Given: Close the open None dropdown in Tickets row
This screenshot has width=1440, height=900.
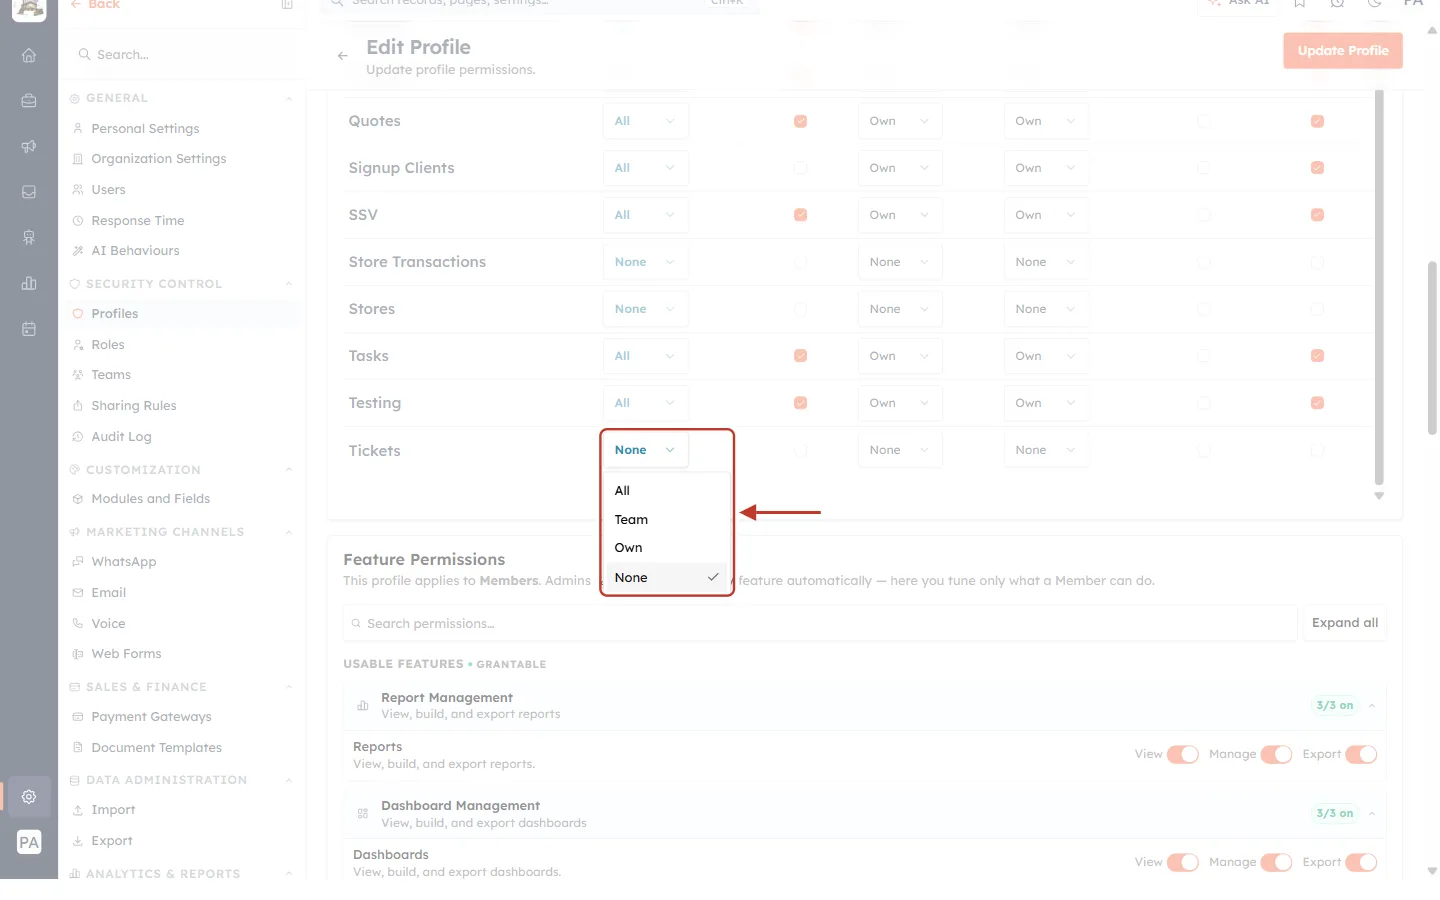Looking at the screenshot, I should (x=645, y=450).
